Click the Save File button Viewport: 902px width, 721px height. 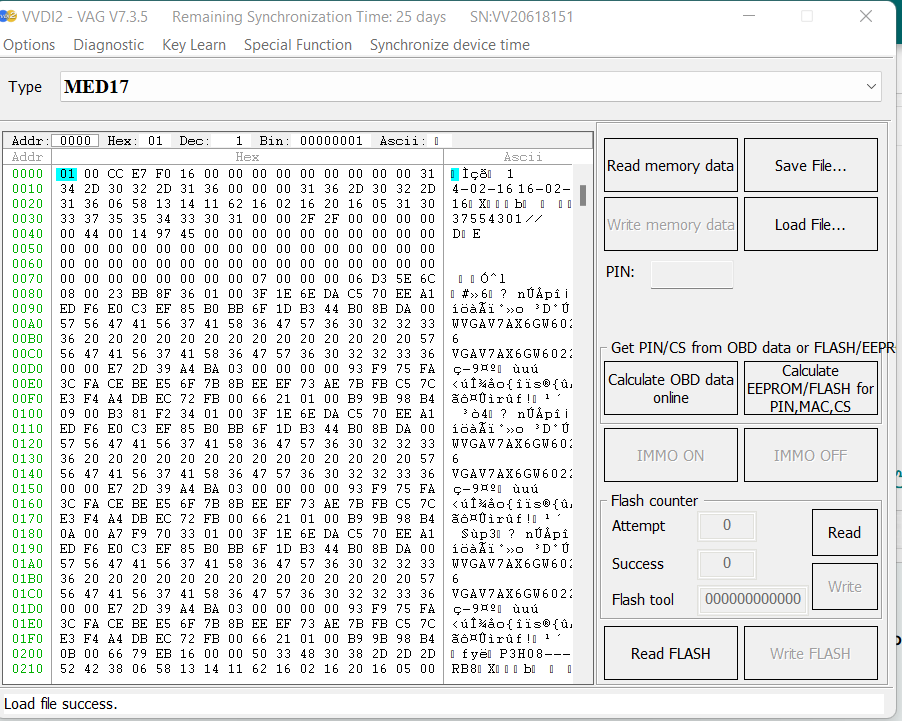coord(810,166)
